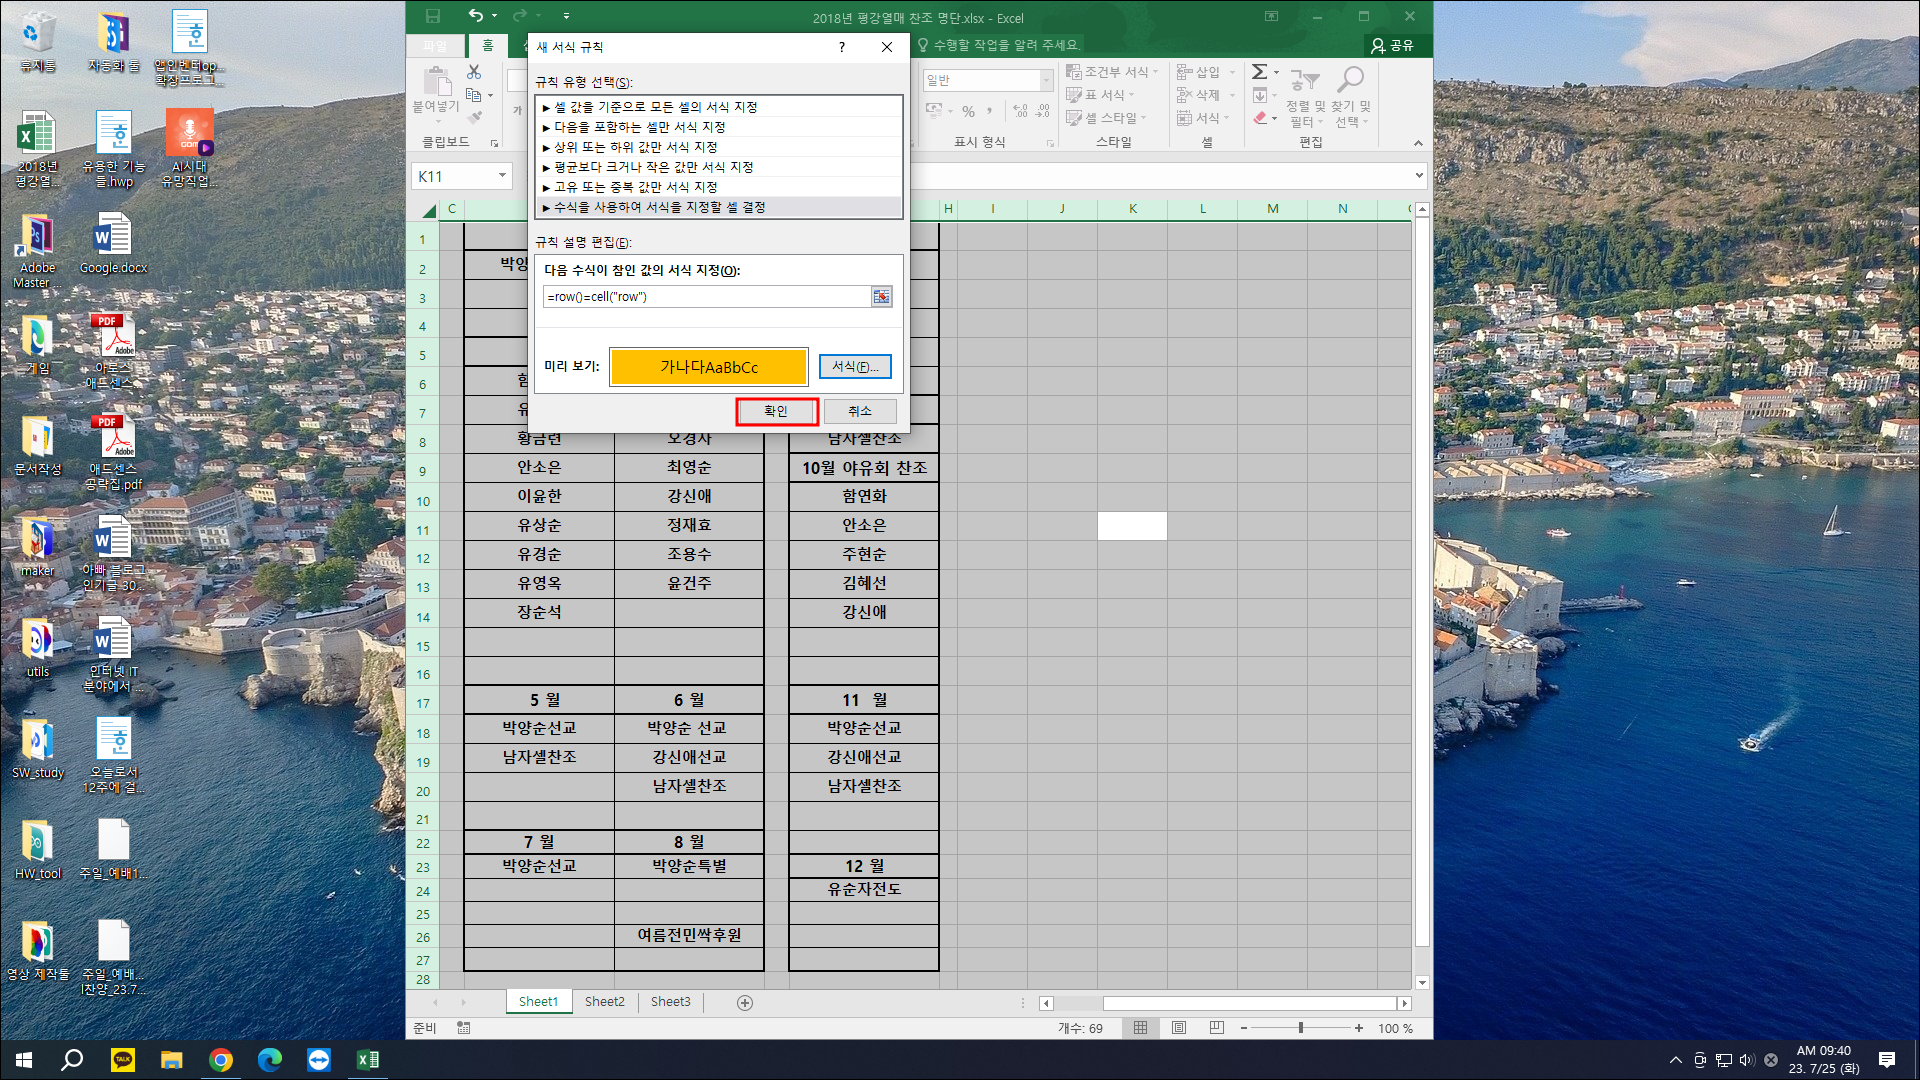Click the range selector icon in formula field
The width and height of the screenshot is (1920, 1080).
(881, 297)
